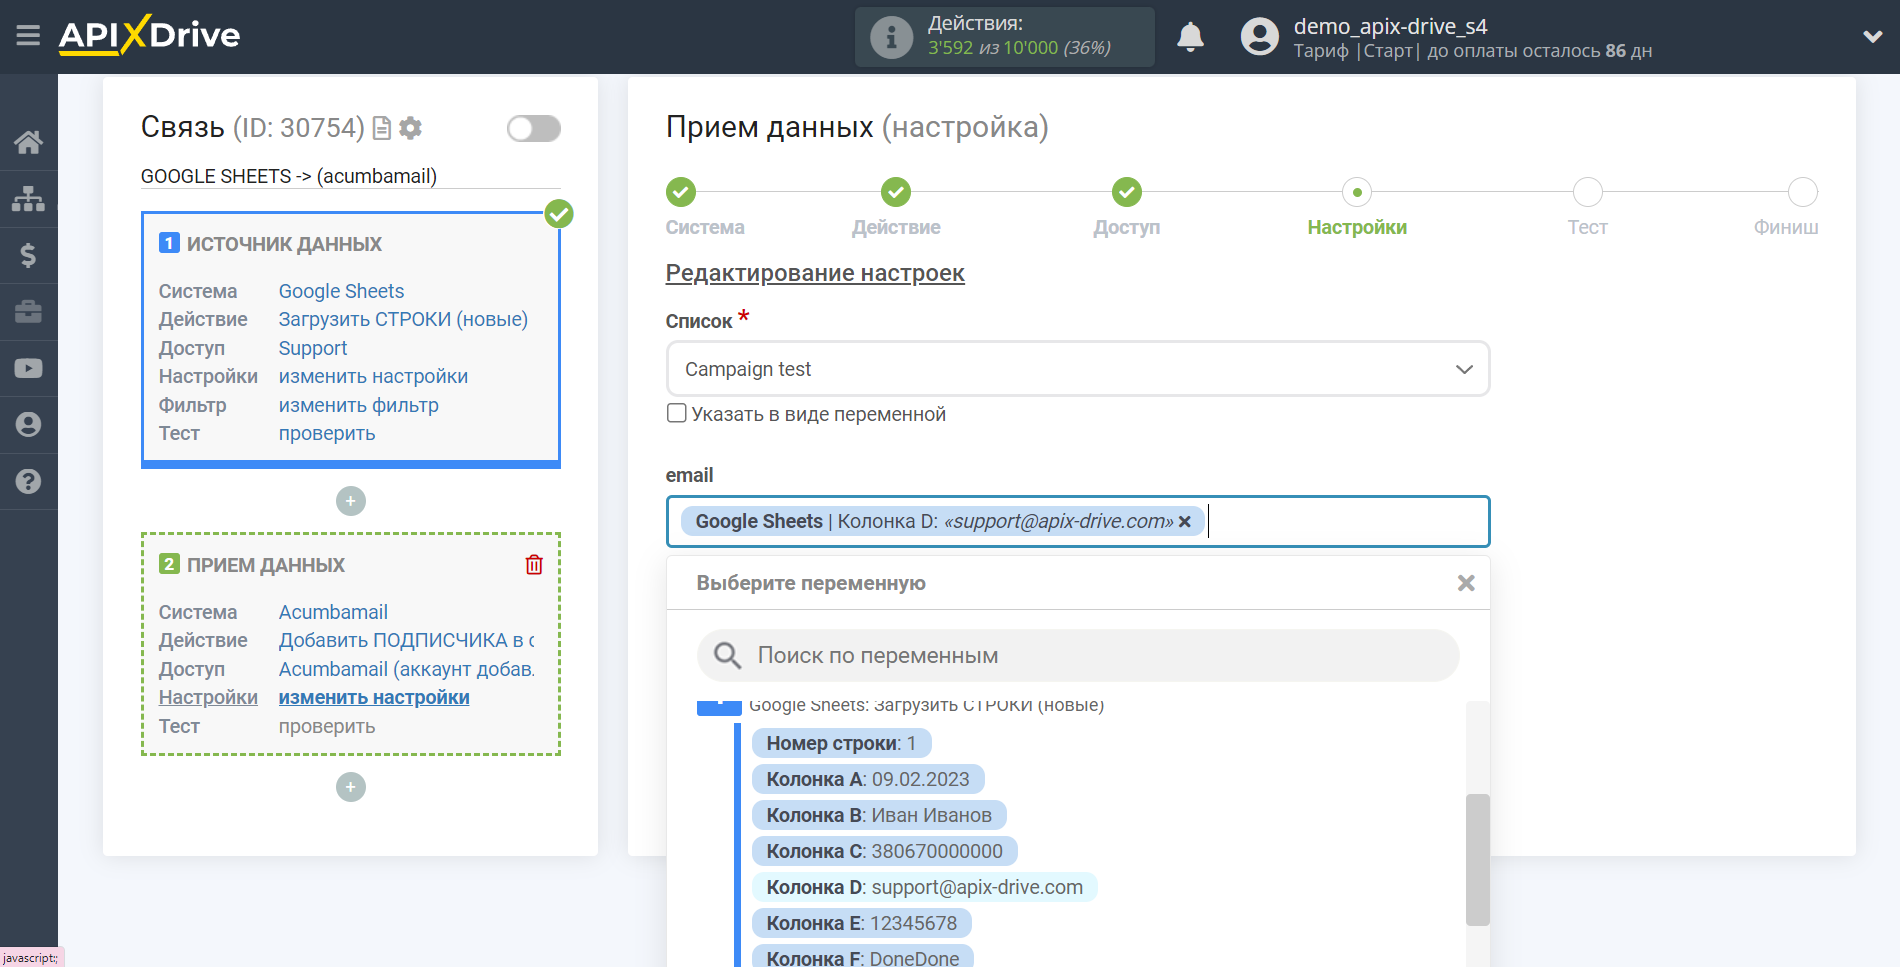Open YouTube video icon in sidebar
This screenshot has width=1900, height=967.
click(x=28, y=368)
